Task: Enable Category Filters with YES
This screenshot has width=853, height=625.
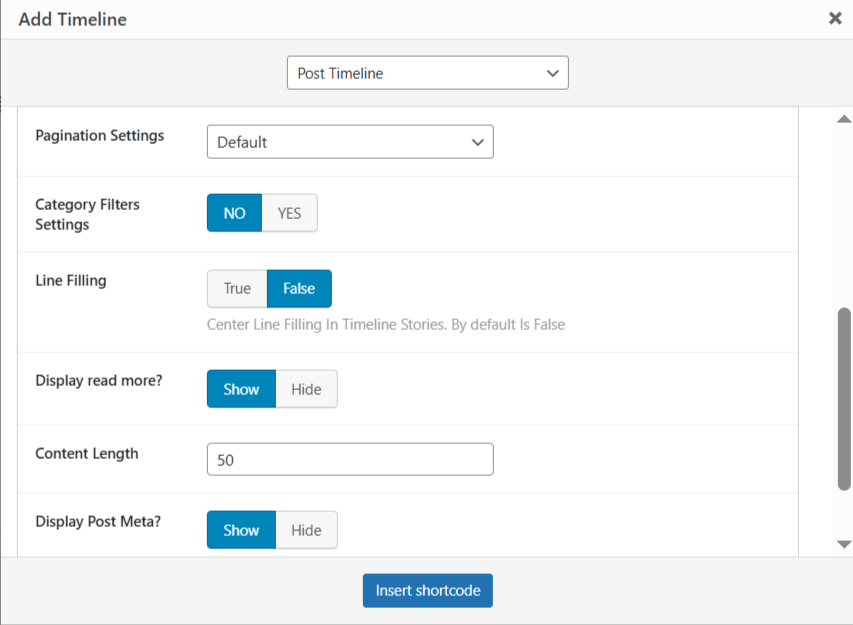Action: [x=289, y=213]
